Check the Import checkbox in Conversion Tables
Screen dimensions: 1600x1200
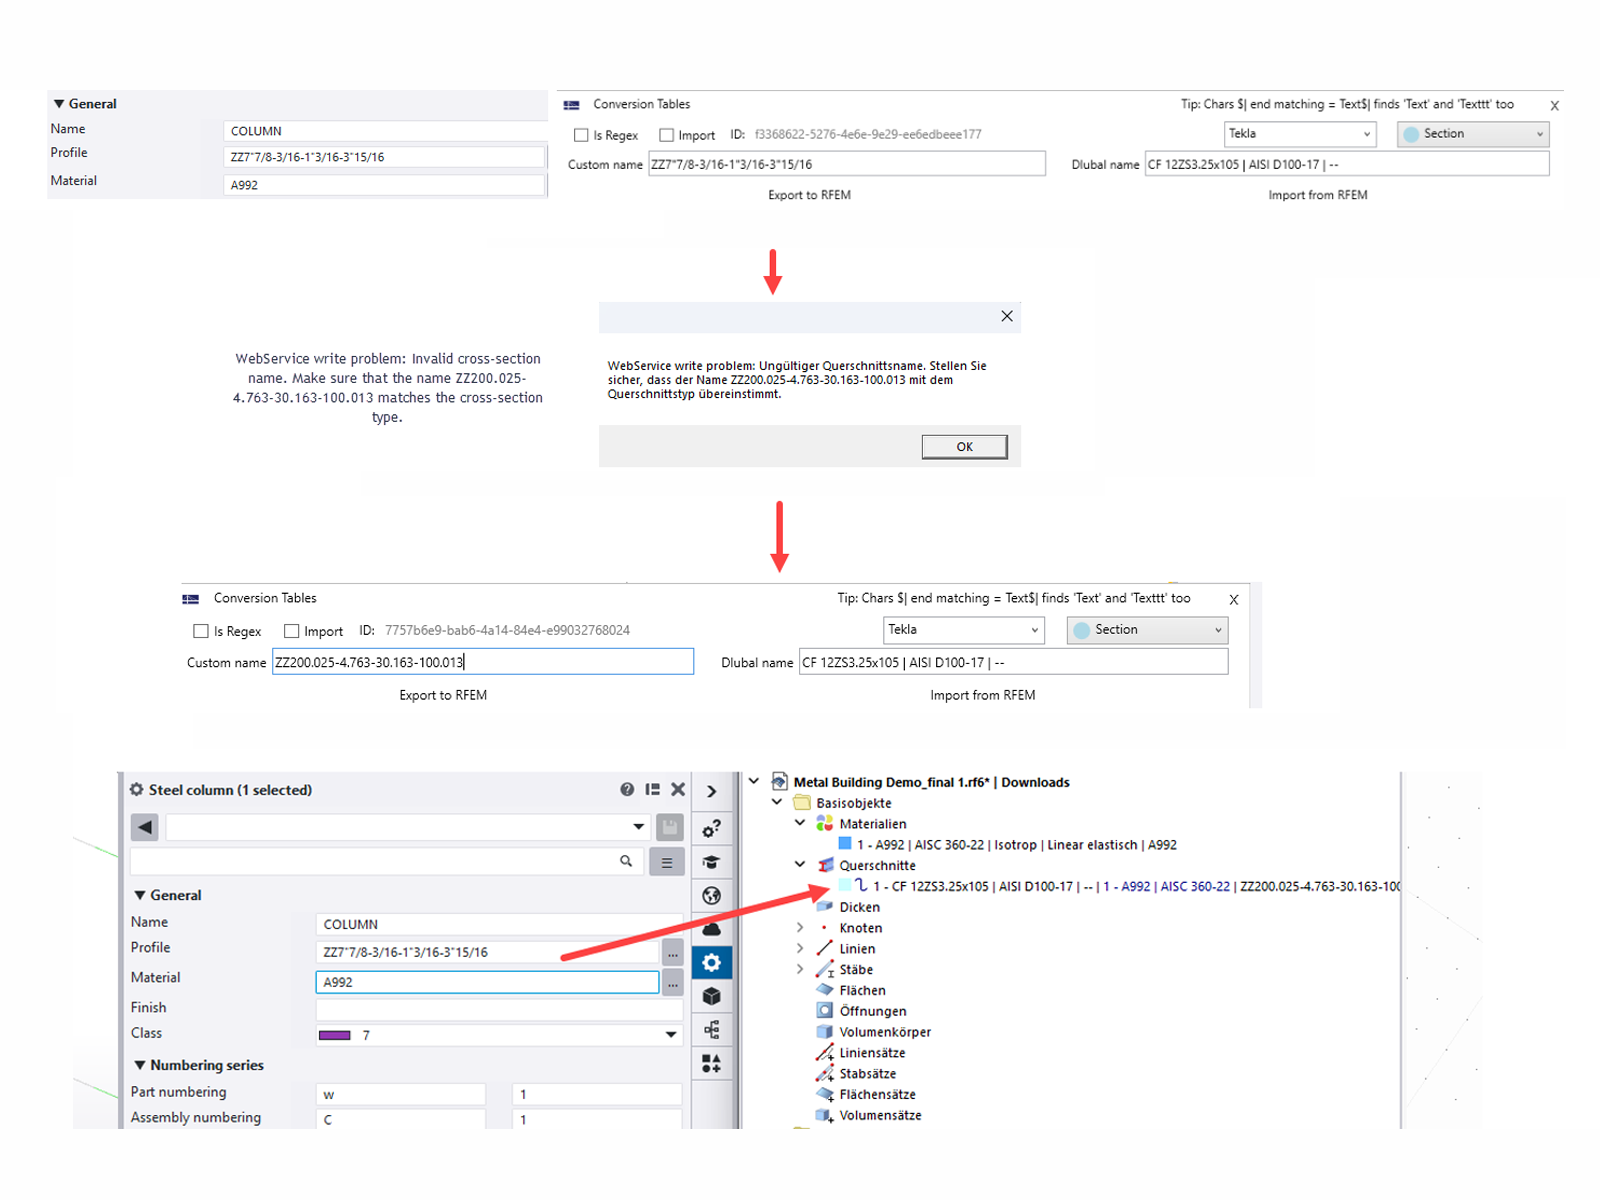tap(667, 135)
